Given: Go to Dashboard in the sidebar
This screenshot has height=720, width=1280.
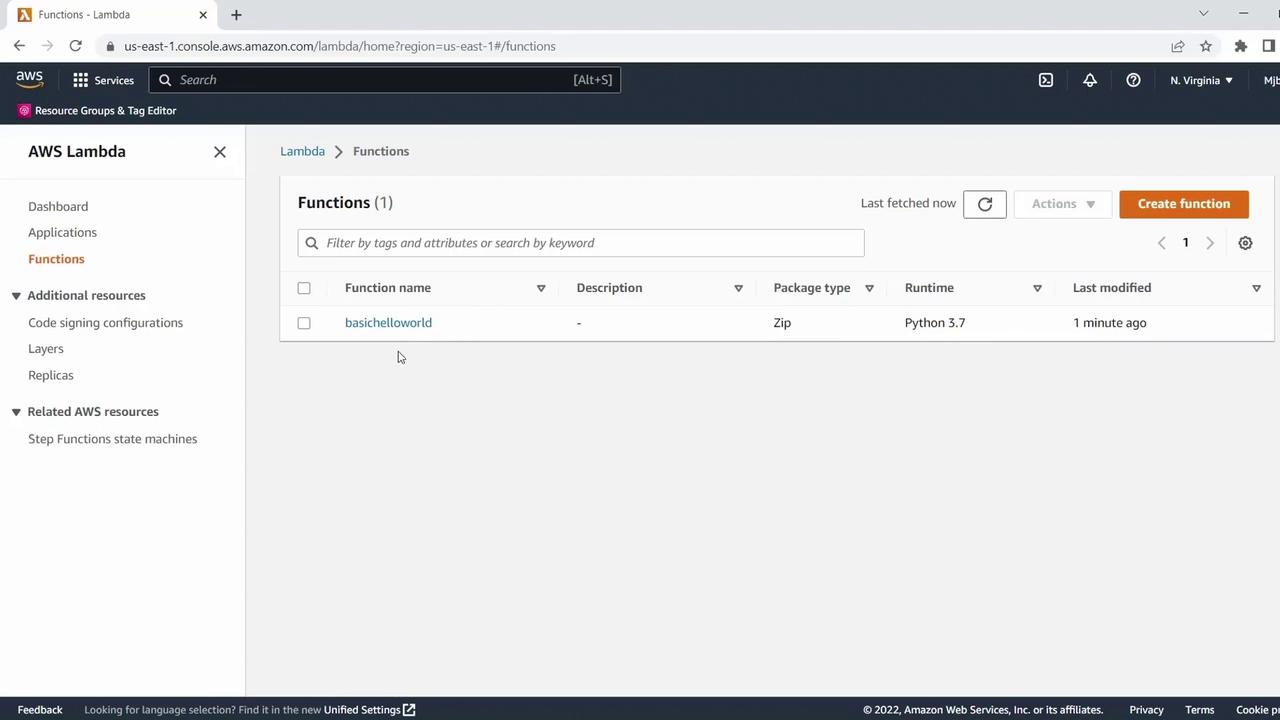Looking at the screenshot, I should coord(58,206).
